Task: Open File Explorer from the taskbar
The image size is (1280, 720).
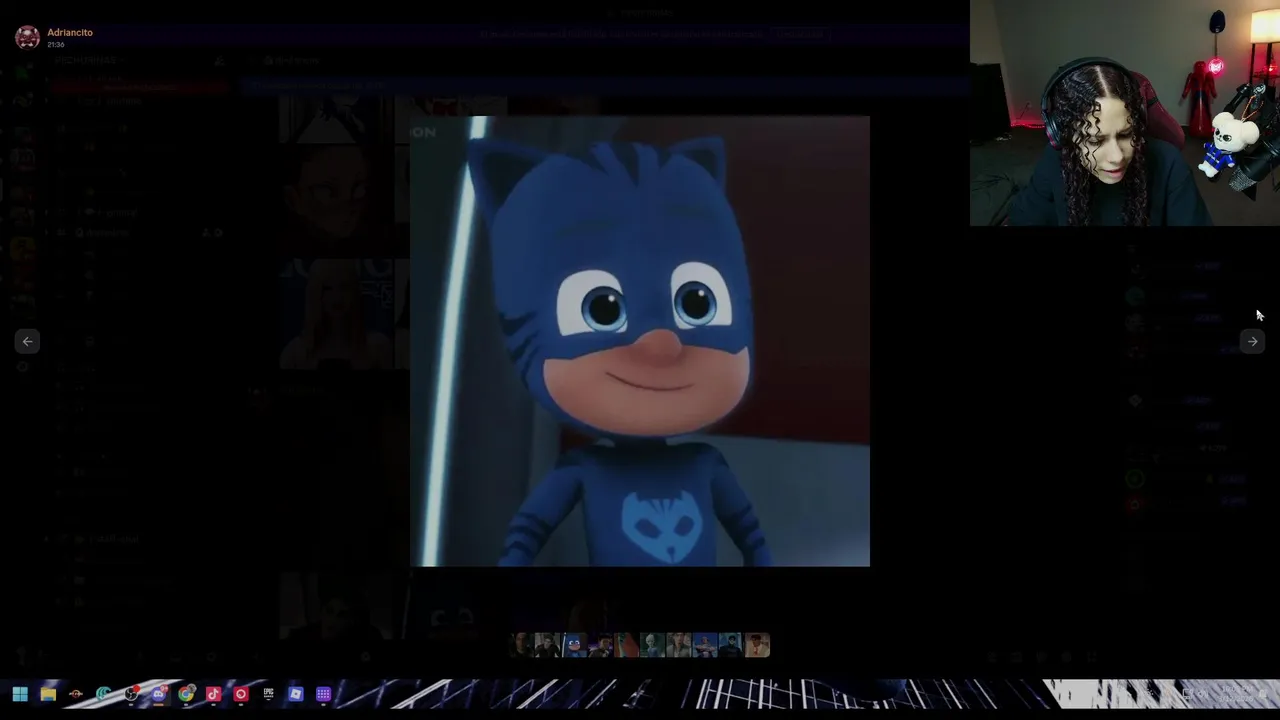Action: 48,694
